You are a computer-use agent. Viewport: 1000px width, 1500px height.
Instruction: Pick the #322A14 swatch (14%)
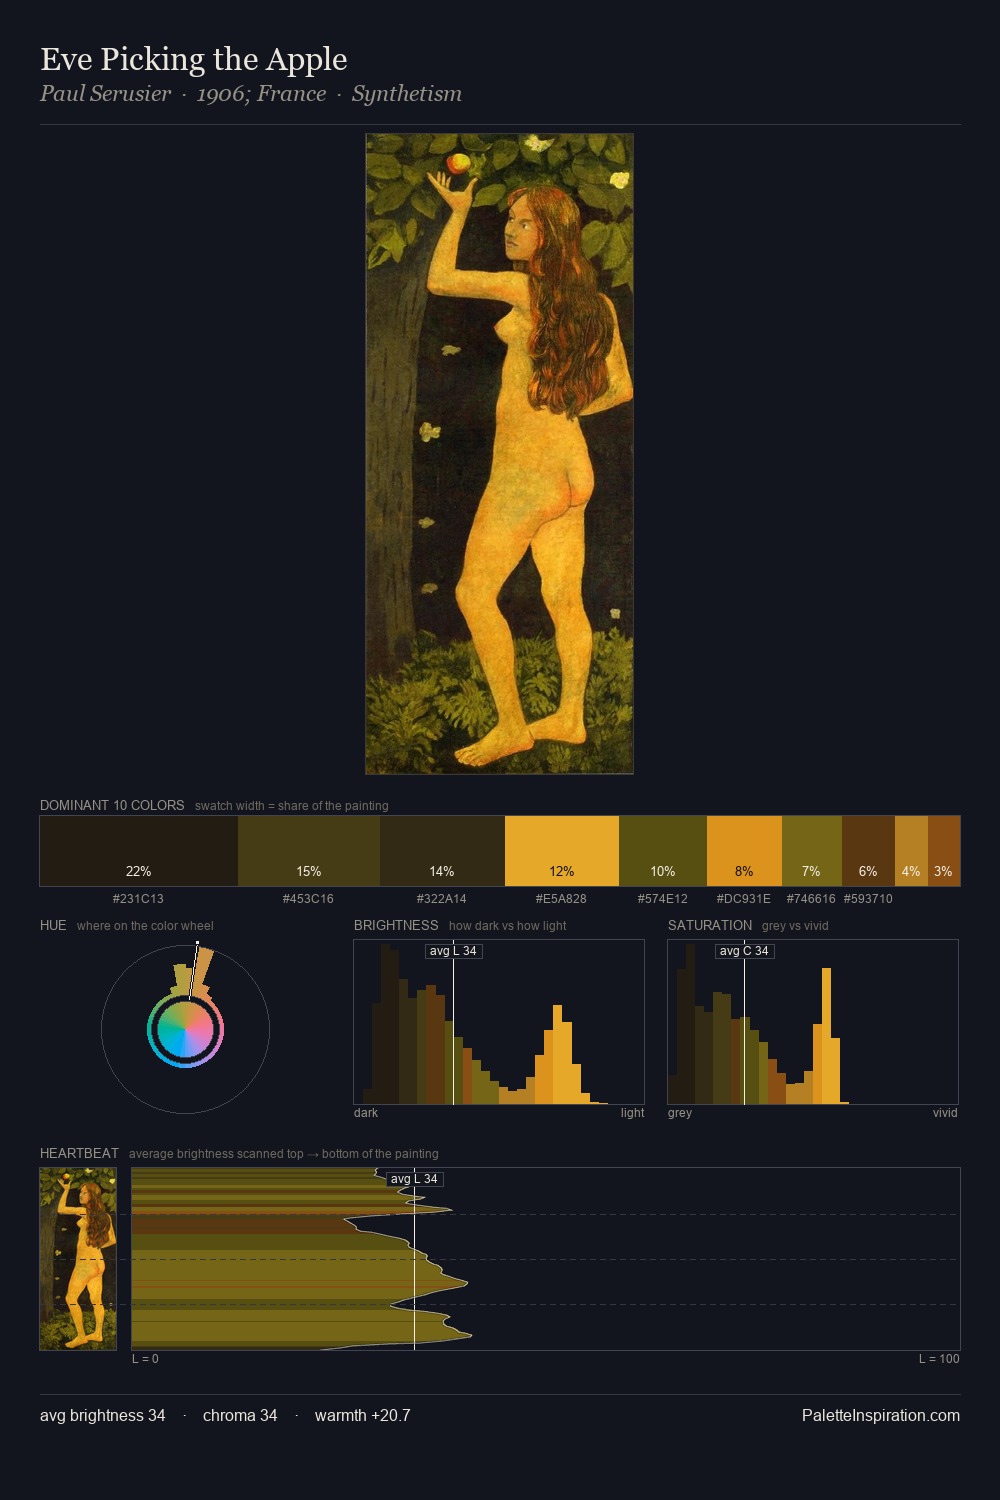(442, 851)
